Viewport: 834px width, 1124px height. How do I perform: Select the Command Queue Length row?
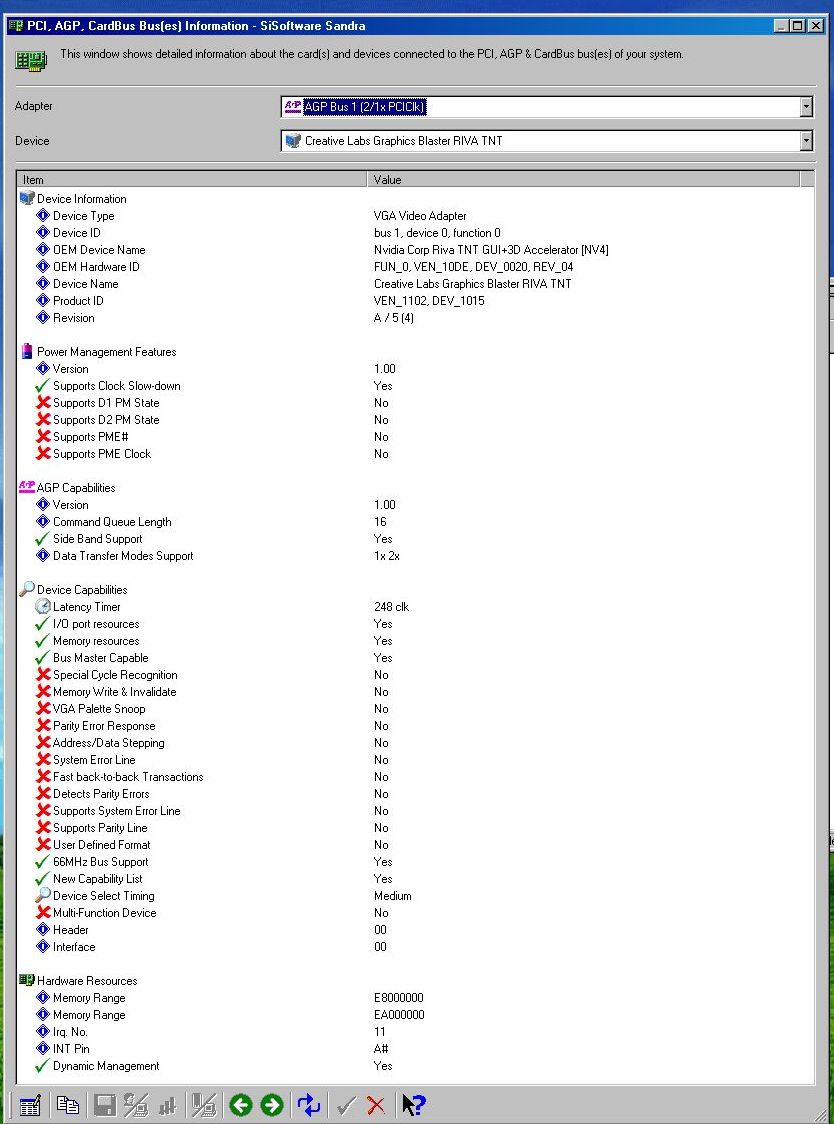point(416,521)
